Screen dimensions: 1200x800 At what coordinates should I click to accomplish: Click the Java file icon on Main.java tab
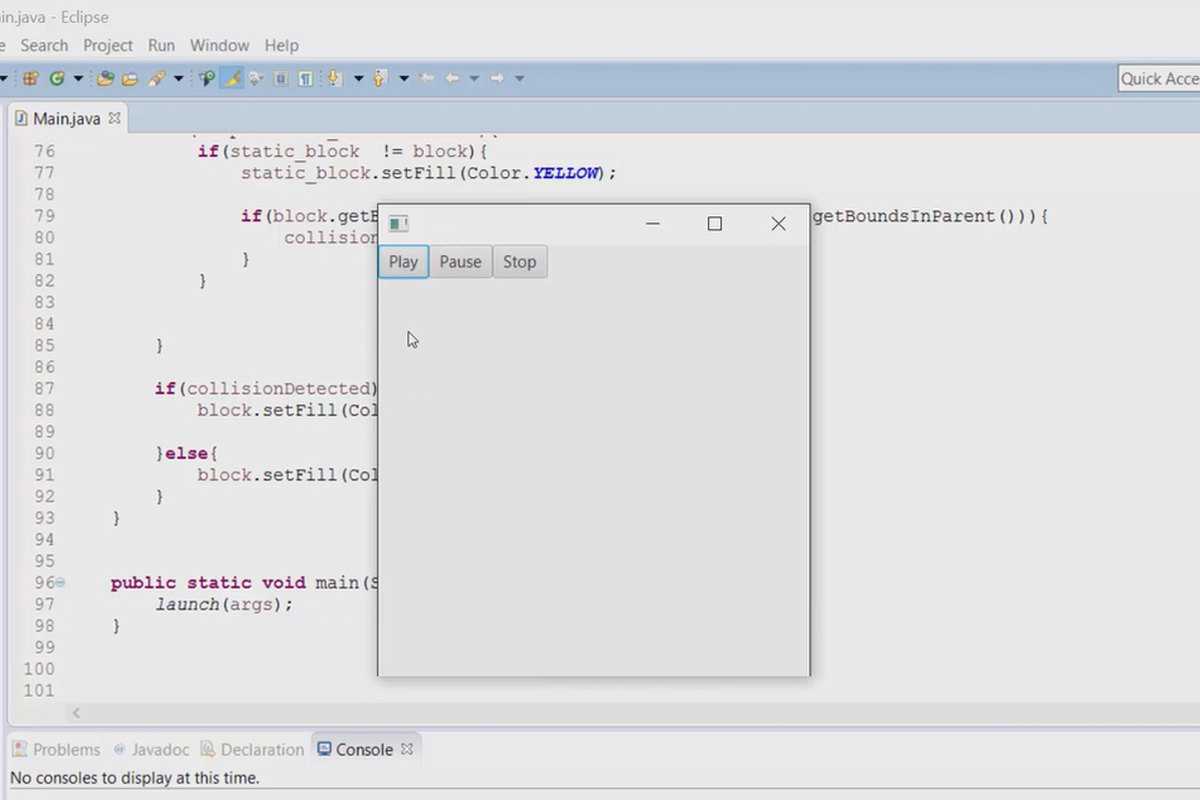coord(21,118)
